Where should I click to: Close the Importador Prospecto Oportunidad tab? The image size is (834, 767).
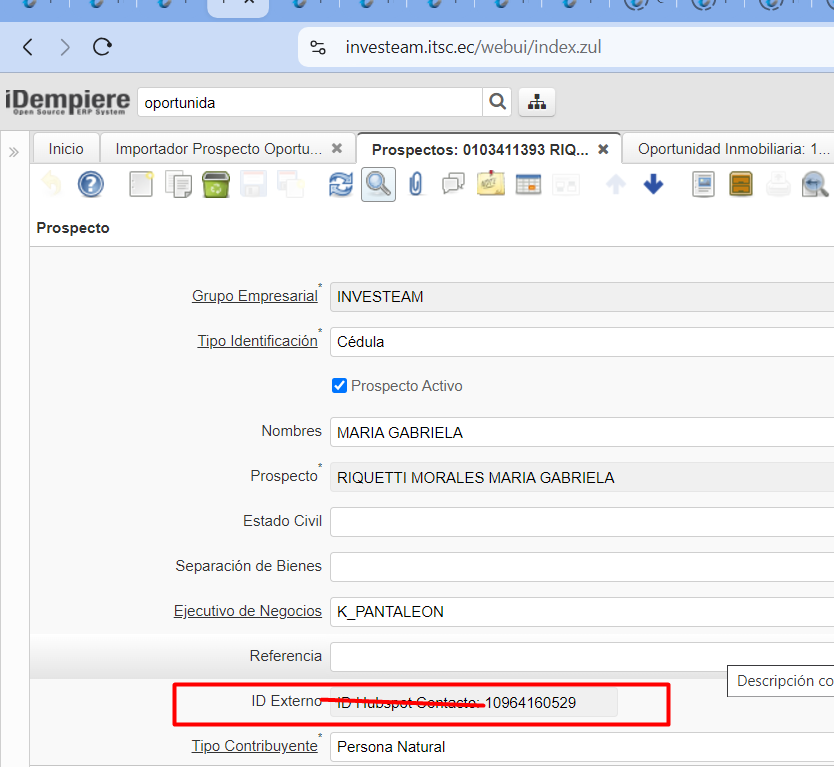coord(337,148)
